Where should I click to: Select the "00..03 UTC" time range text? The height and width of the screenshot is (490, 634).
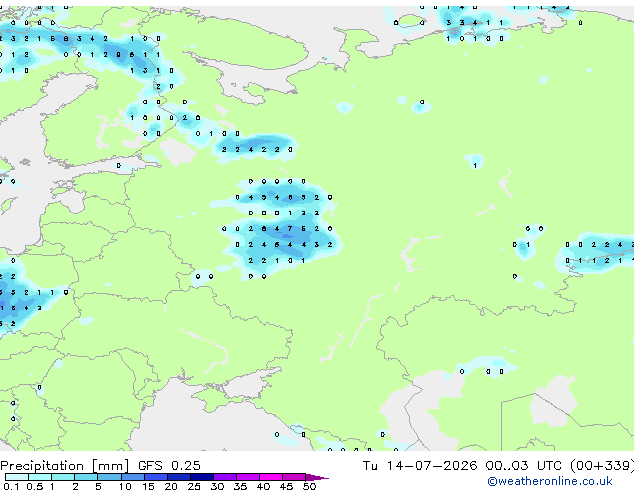(524, 466)
